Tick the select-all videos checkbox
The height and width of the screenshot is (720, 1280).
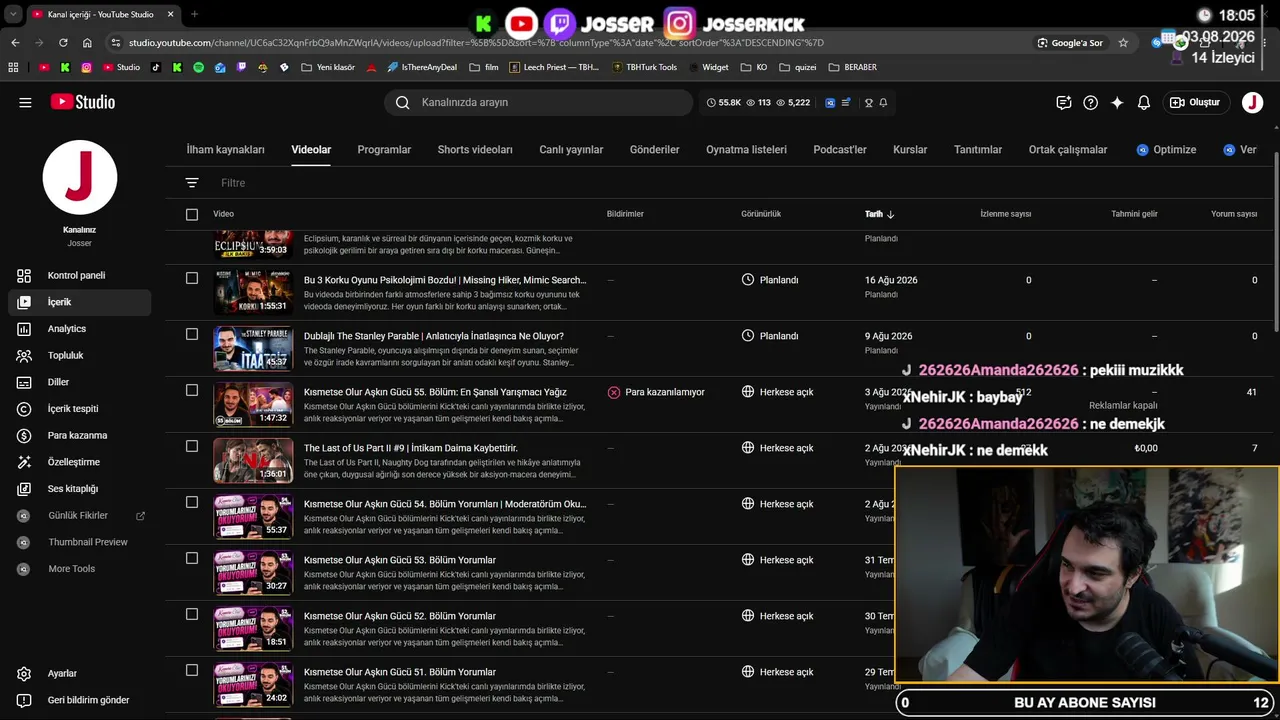click(192, 214)
